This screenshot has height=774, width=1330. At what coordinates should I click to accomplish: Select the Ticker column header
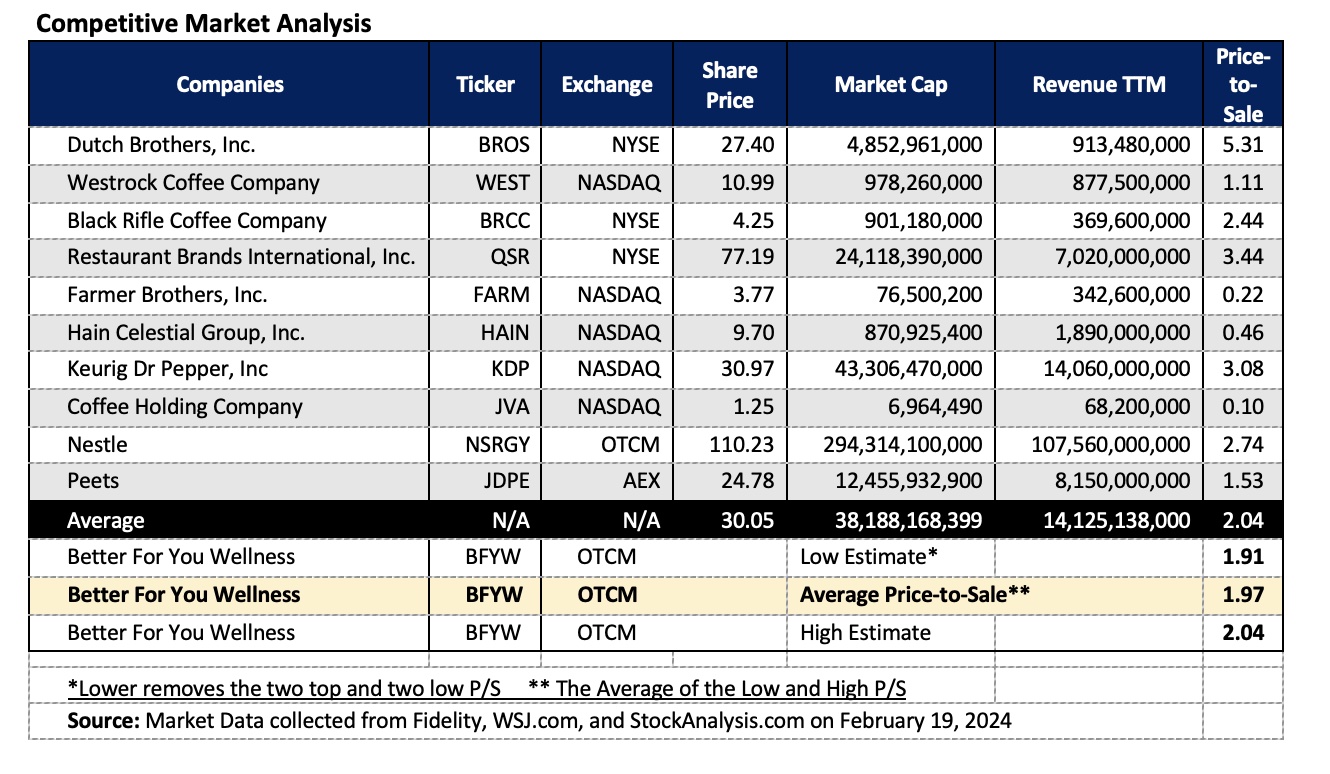tap(485, 84)
